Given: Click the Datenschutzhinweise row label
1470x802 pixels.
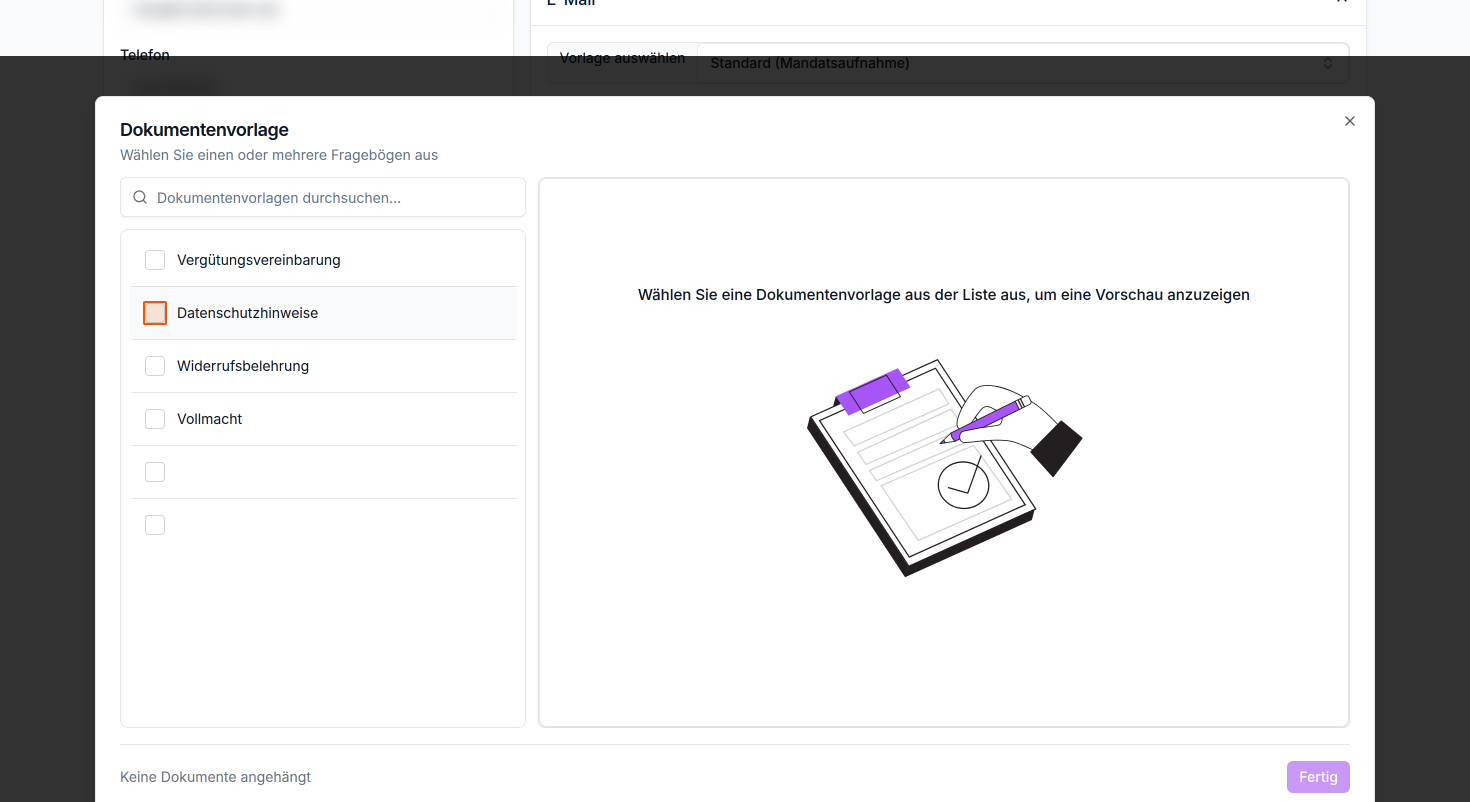Looking at the screenshot, I should tap(248, 313).
